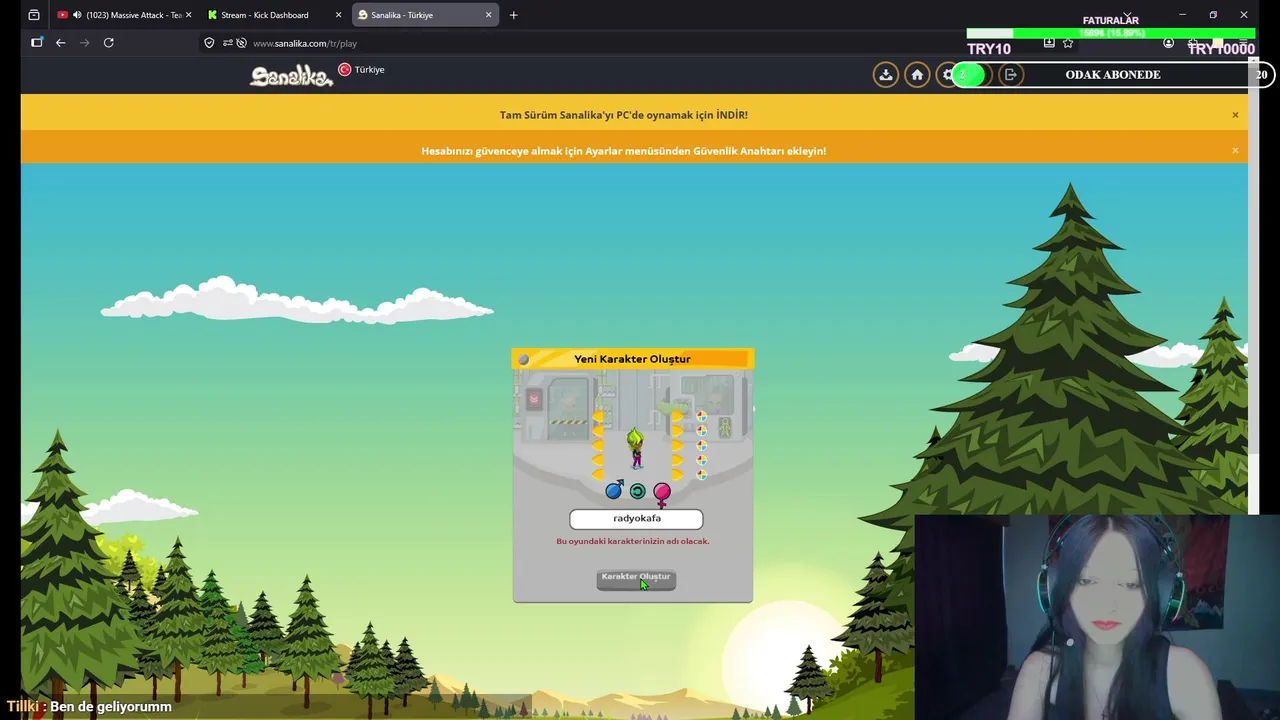
Task: Open the fourth color wheel in character dialog
Action: [x=702, y=460]
